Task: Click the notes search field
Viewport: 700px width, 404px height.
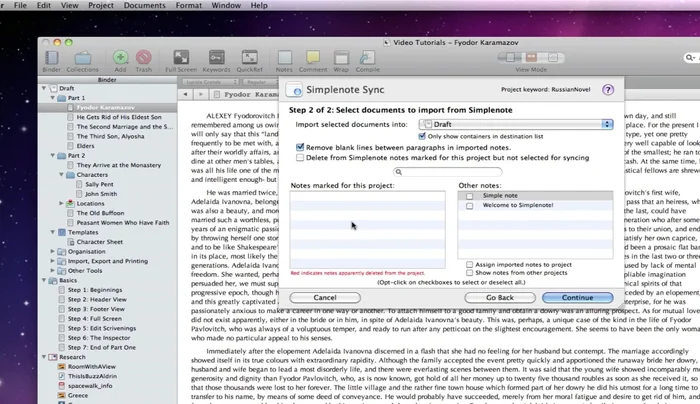Action: point(447,172)
